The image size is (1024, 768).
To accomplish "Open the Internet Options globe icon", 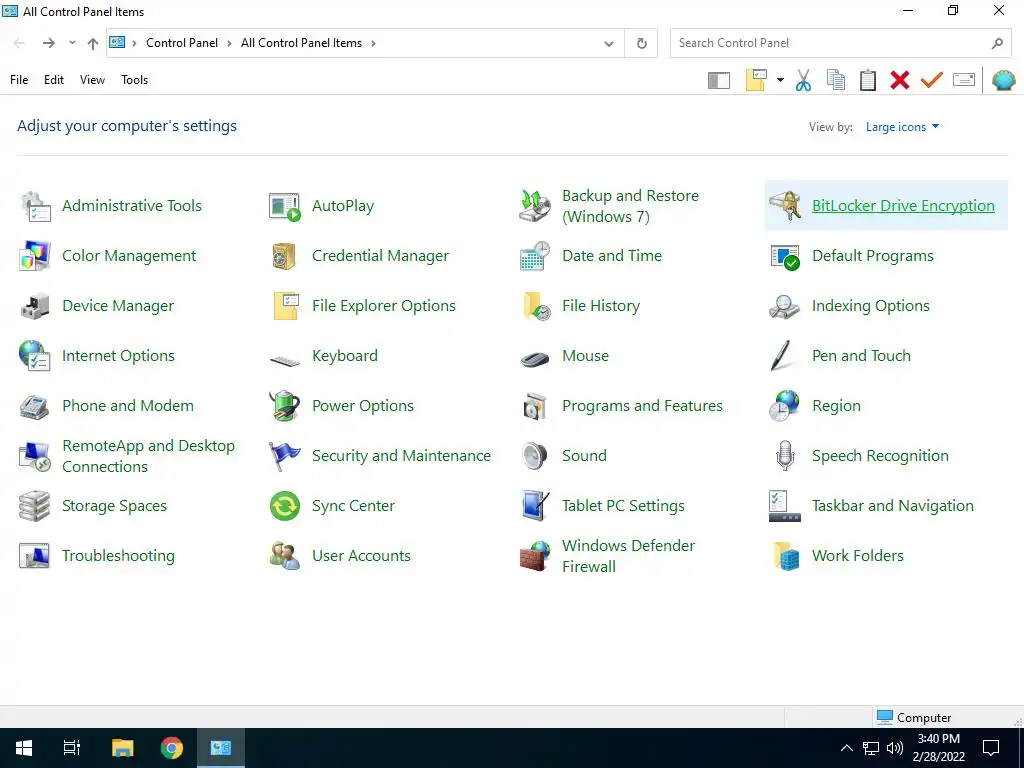I will pos(35,356).
